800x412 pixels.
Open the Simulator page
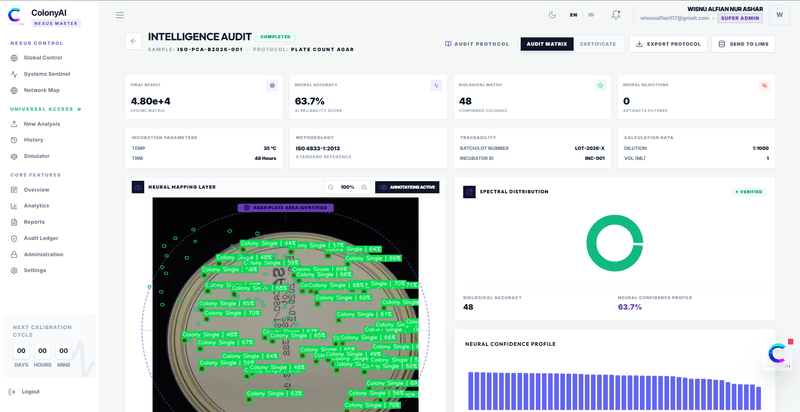(37, 156)
